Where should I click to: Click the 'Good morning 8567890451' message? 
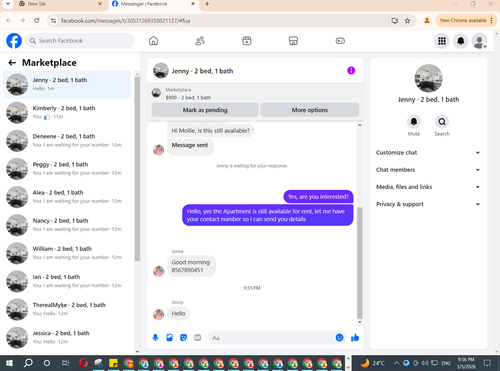point(191,266)
